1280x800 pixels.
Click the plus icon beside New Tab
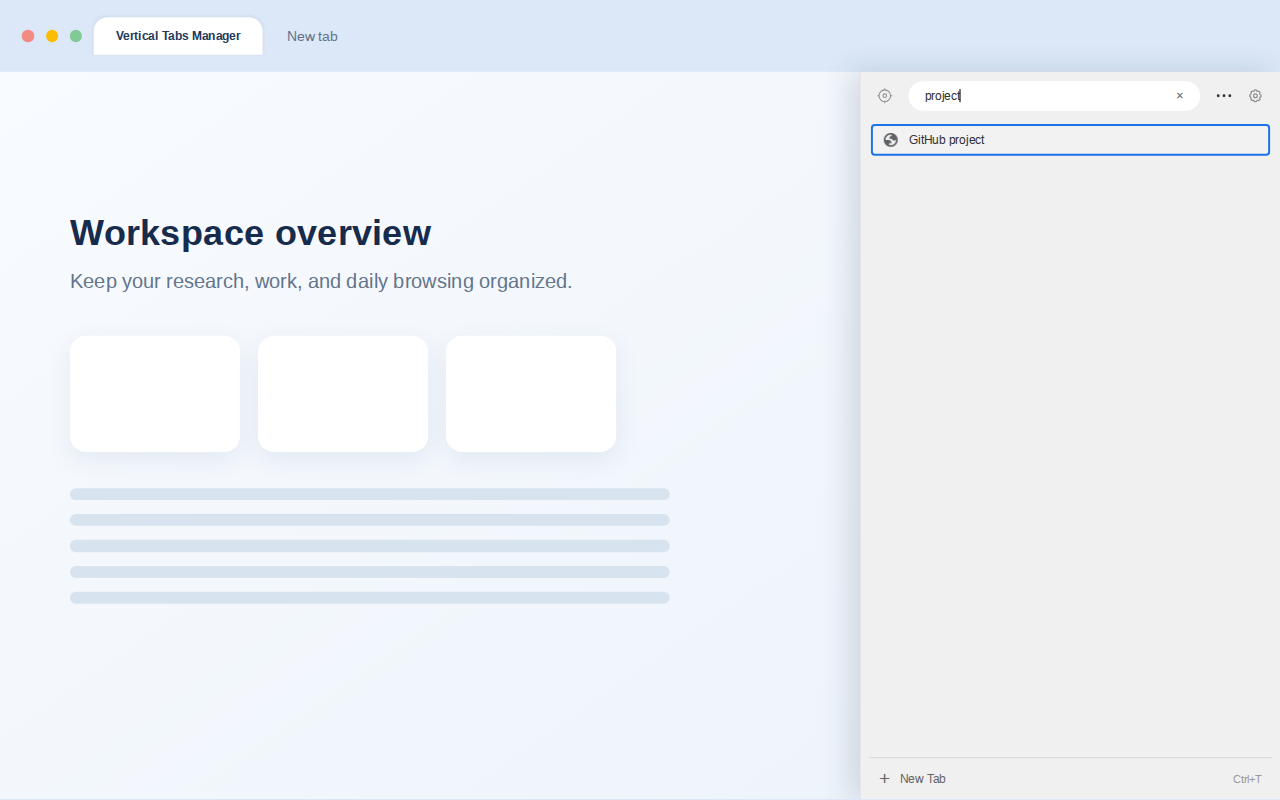coord(884,779)
